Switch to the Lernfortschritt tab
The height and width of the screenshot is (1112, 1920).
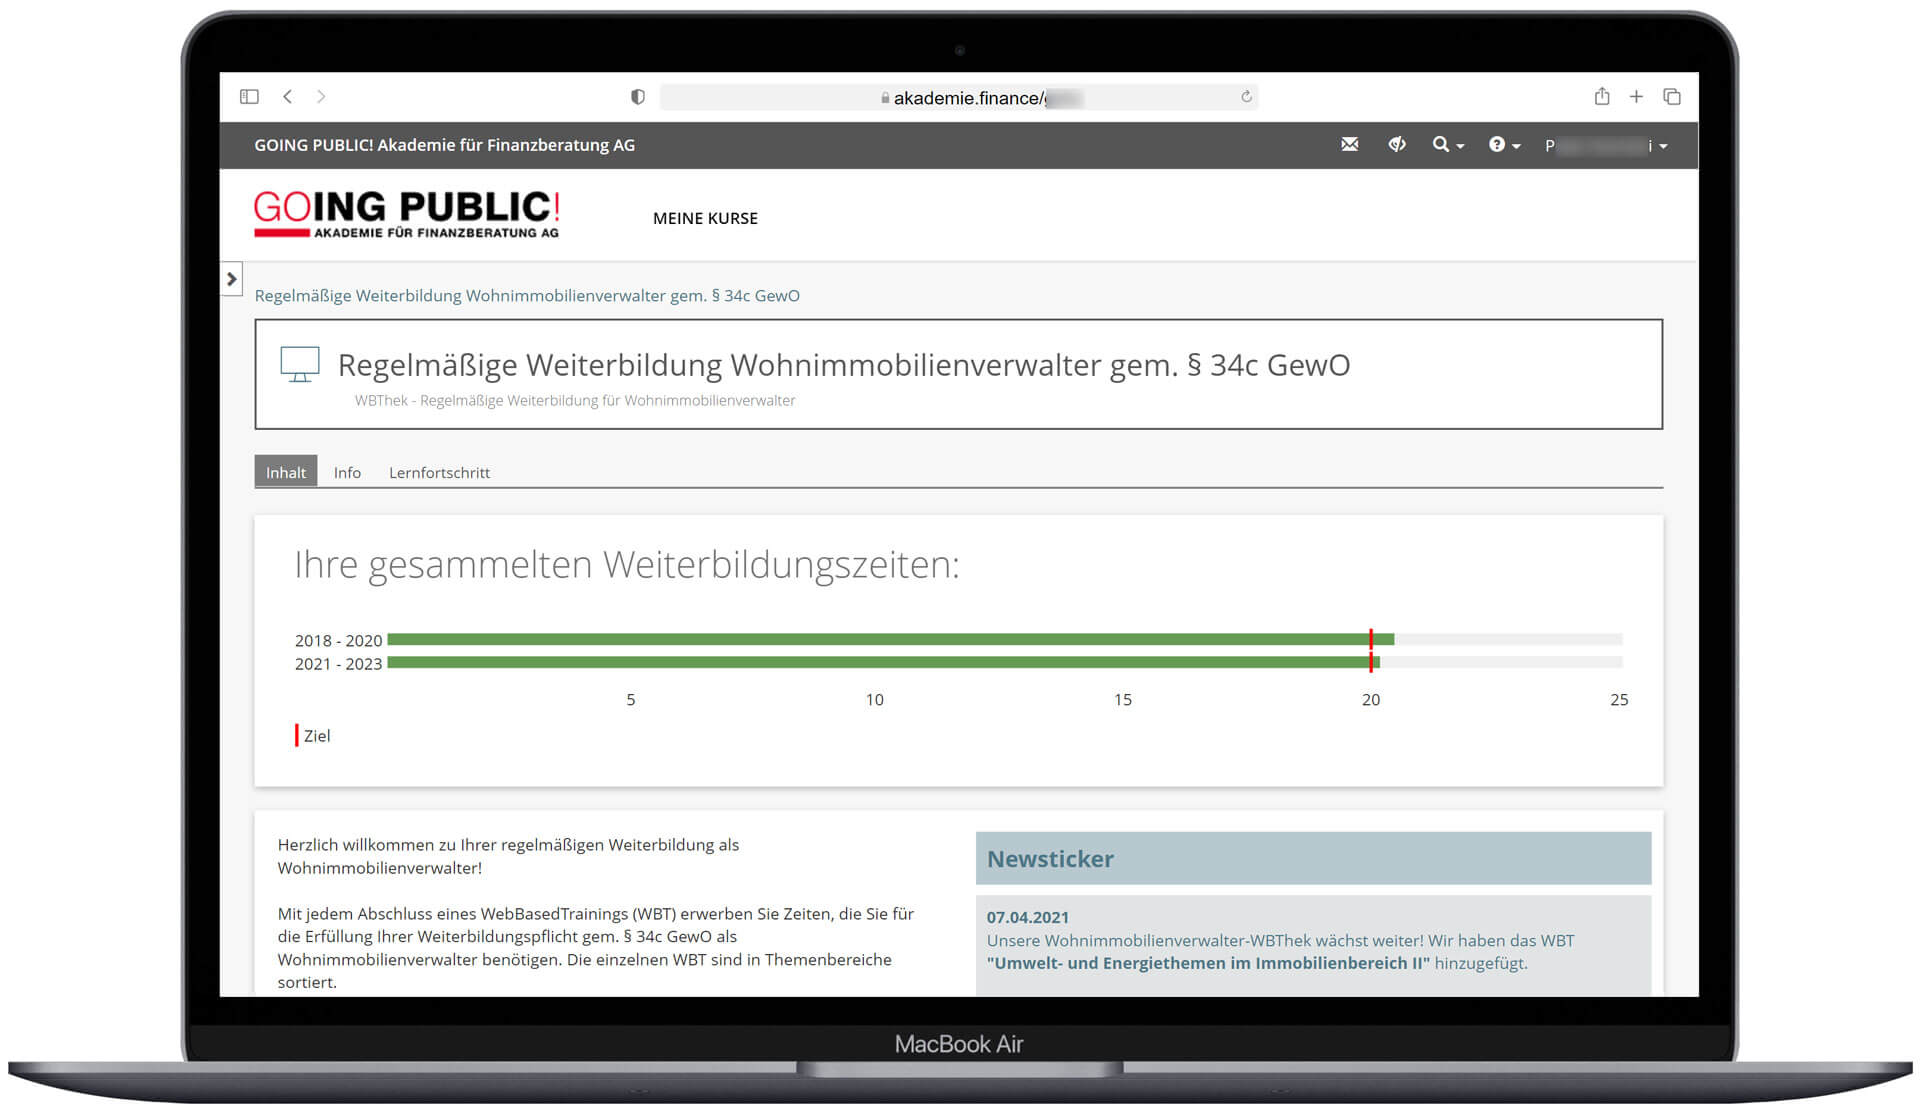pos(439,472)
